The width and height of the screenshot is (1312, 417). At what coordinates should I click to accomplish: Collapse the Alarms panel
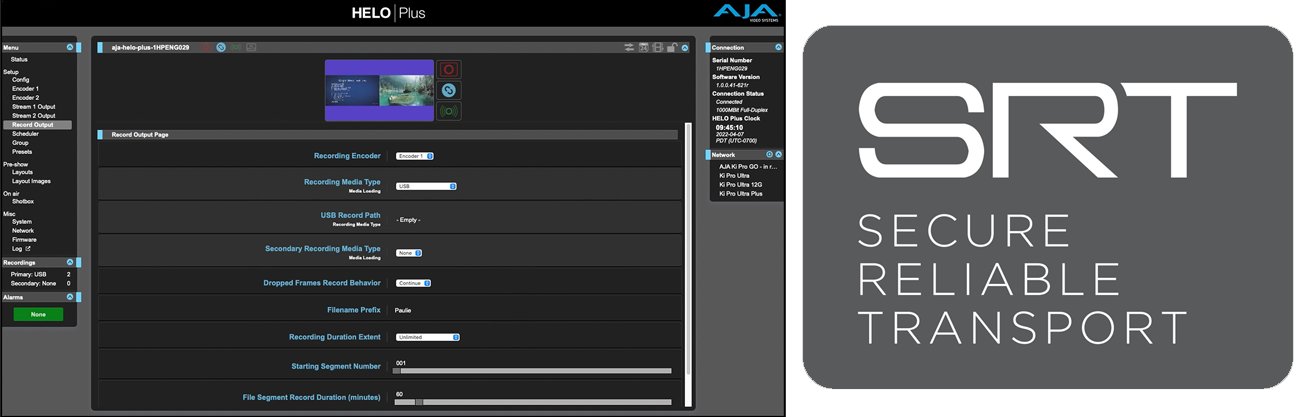(69, 297)
